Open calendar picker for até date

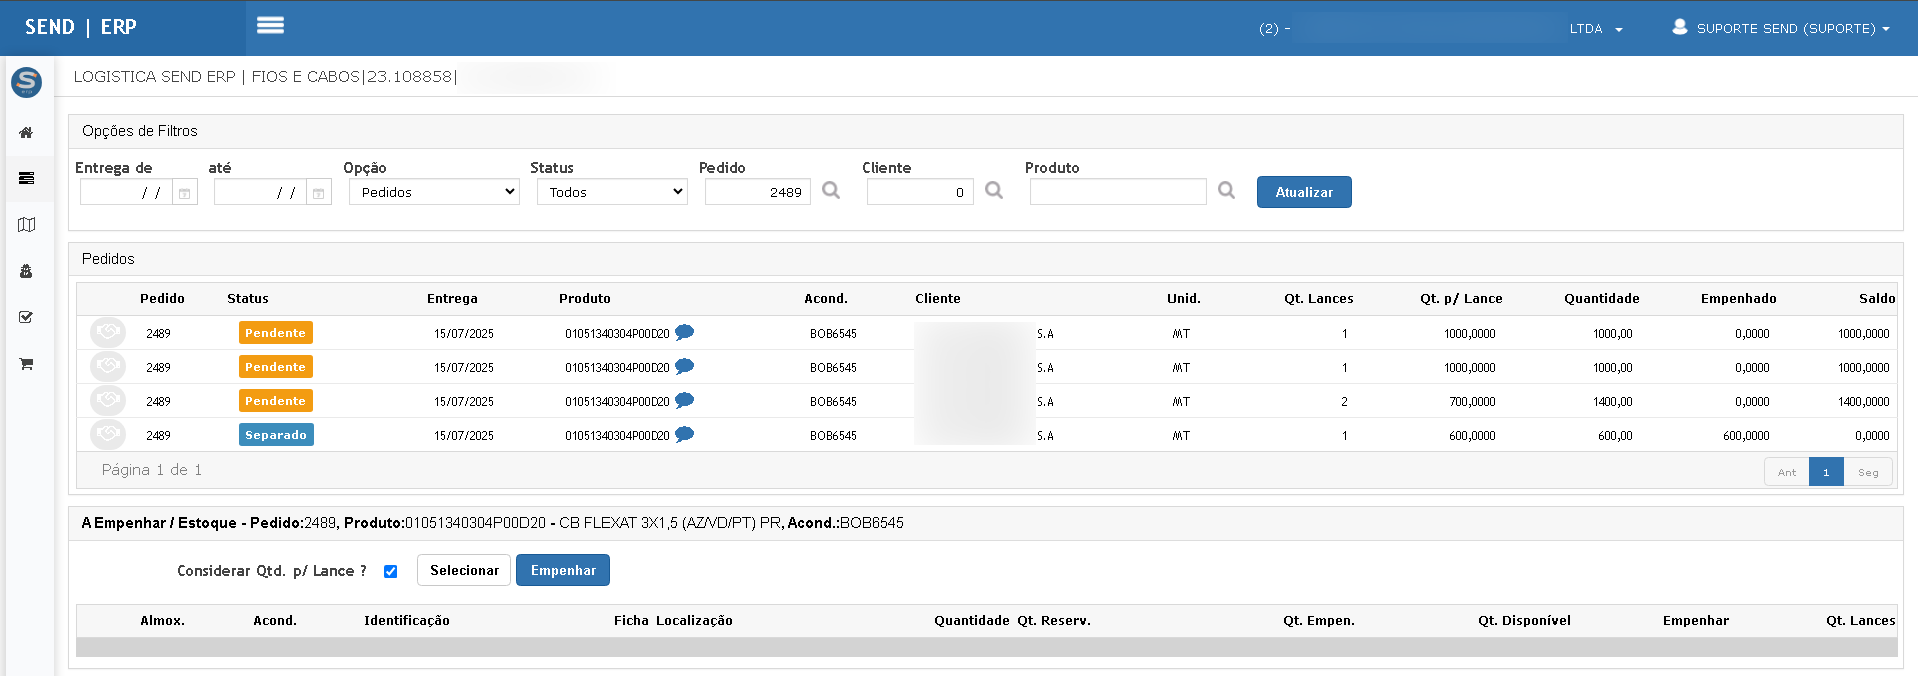click(319, 192)
